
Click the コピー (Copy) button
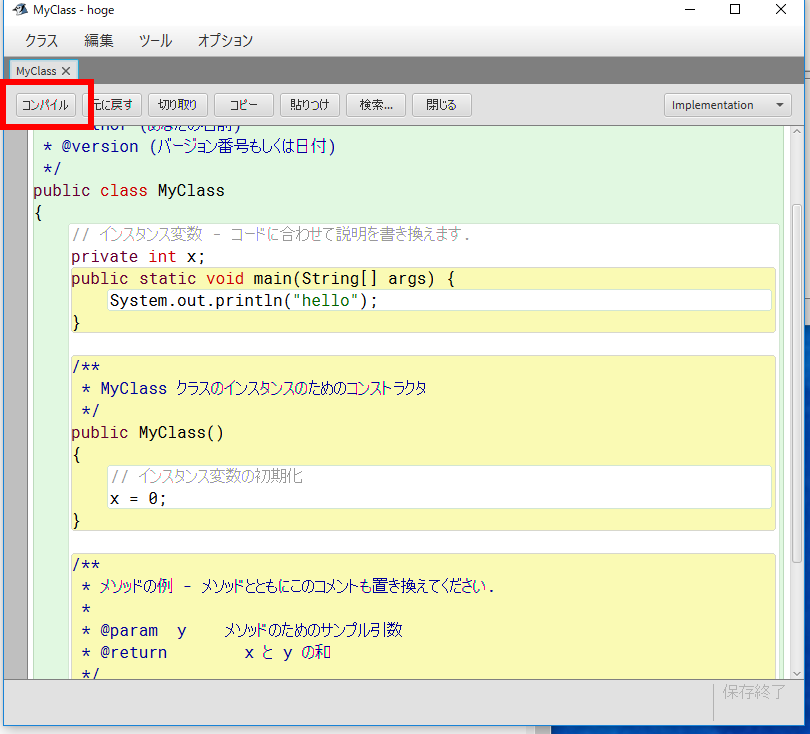click(x=243, y=105)
